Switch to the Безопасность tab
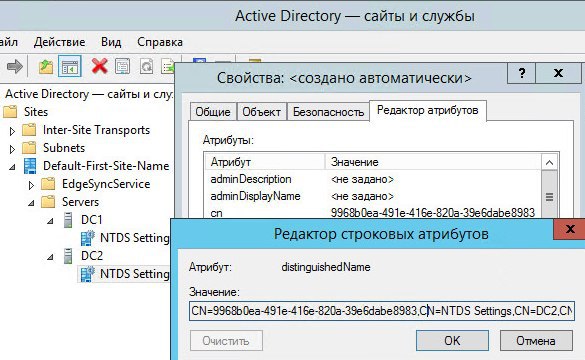 (328, 112)
